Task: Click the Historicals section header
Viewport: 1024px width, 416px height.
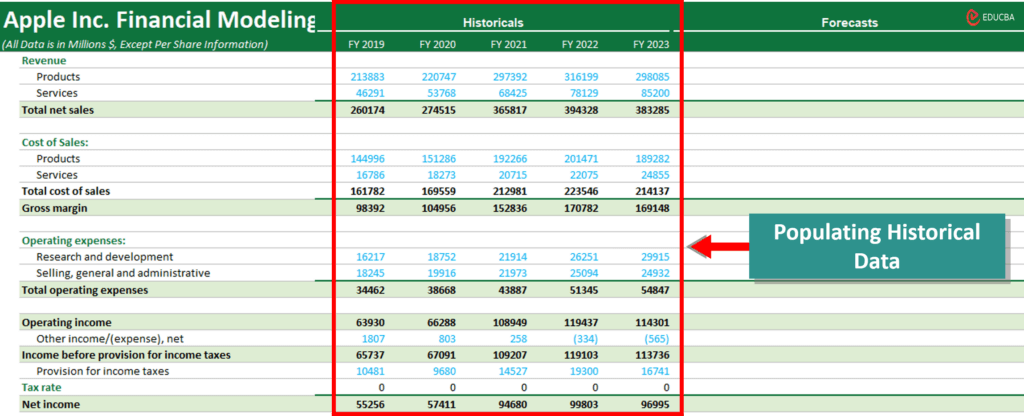Action: click(493, 23)
